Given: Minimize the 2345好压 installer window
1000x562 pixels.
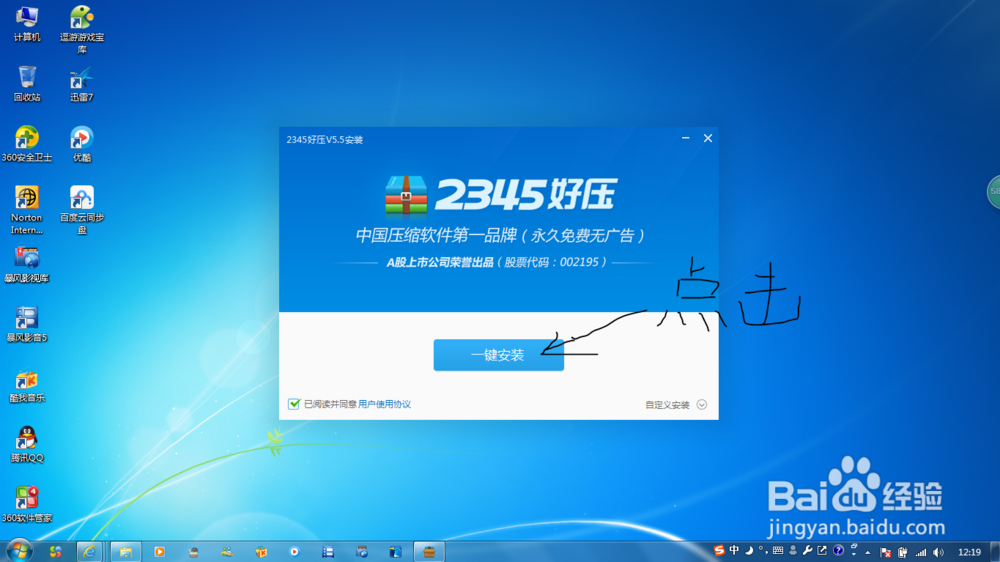Looking at the screenshot, I should point(686,138).
